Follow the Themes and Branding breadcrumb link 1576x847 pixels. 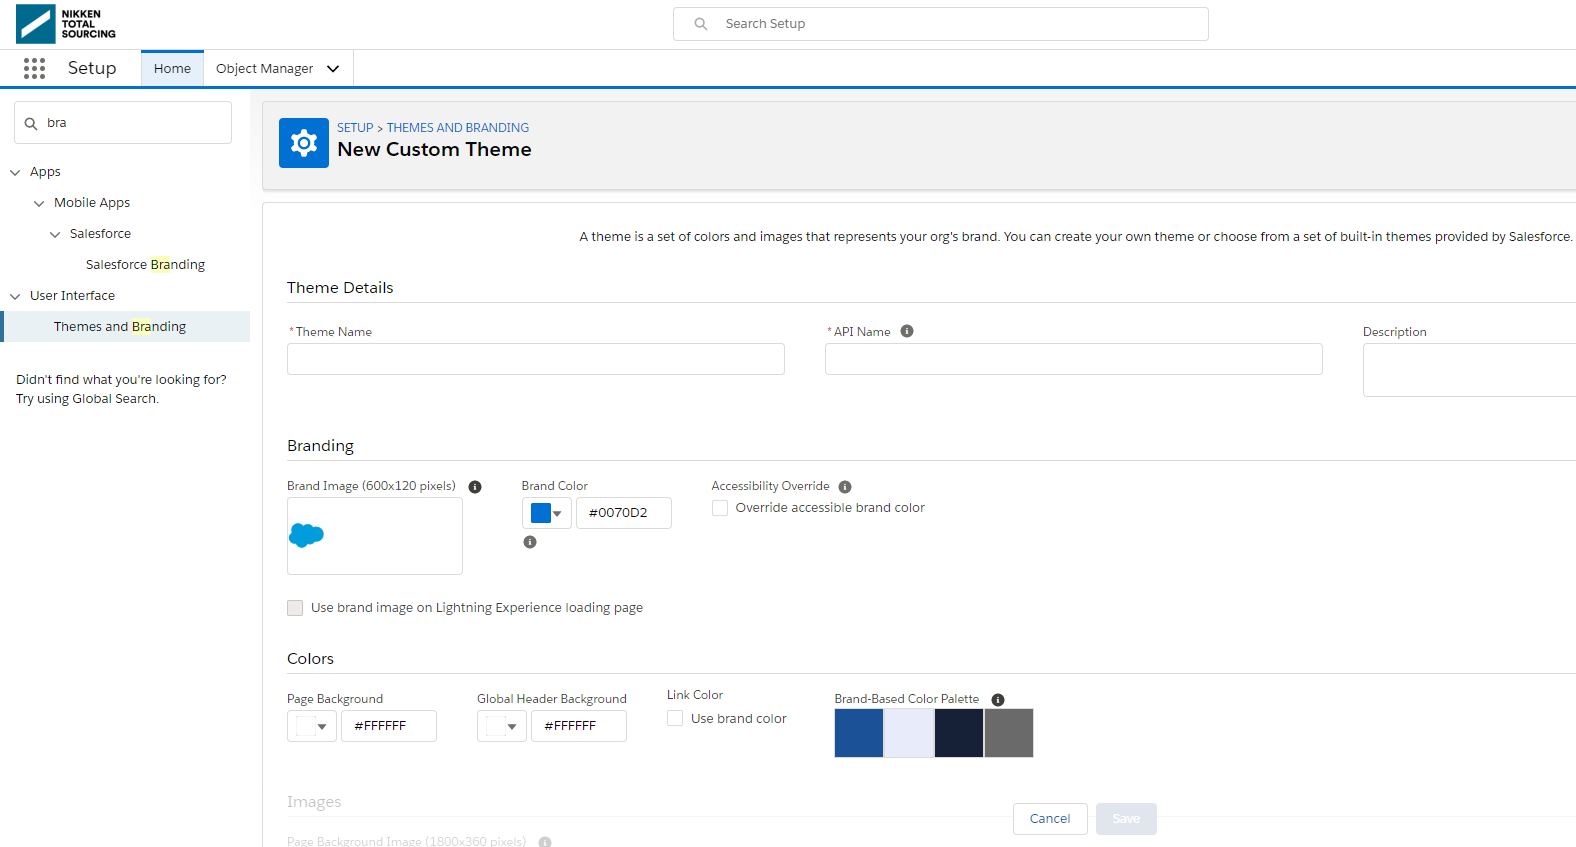click(457, 127)
